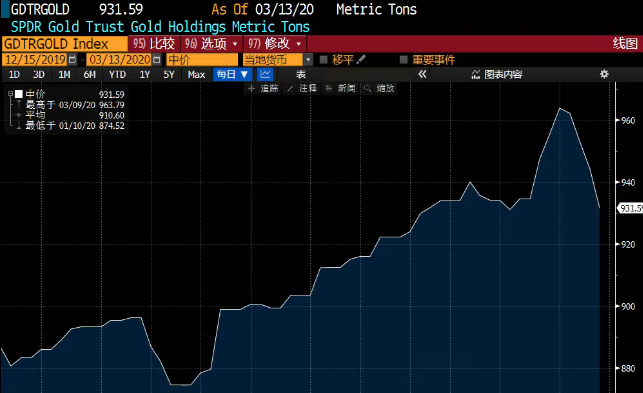
Task: Open the start date calendar picker icon
Action: 72,59
